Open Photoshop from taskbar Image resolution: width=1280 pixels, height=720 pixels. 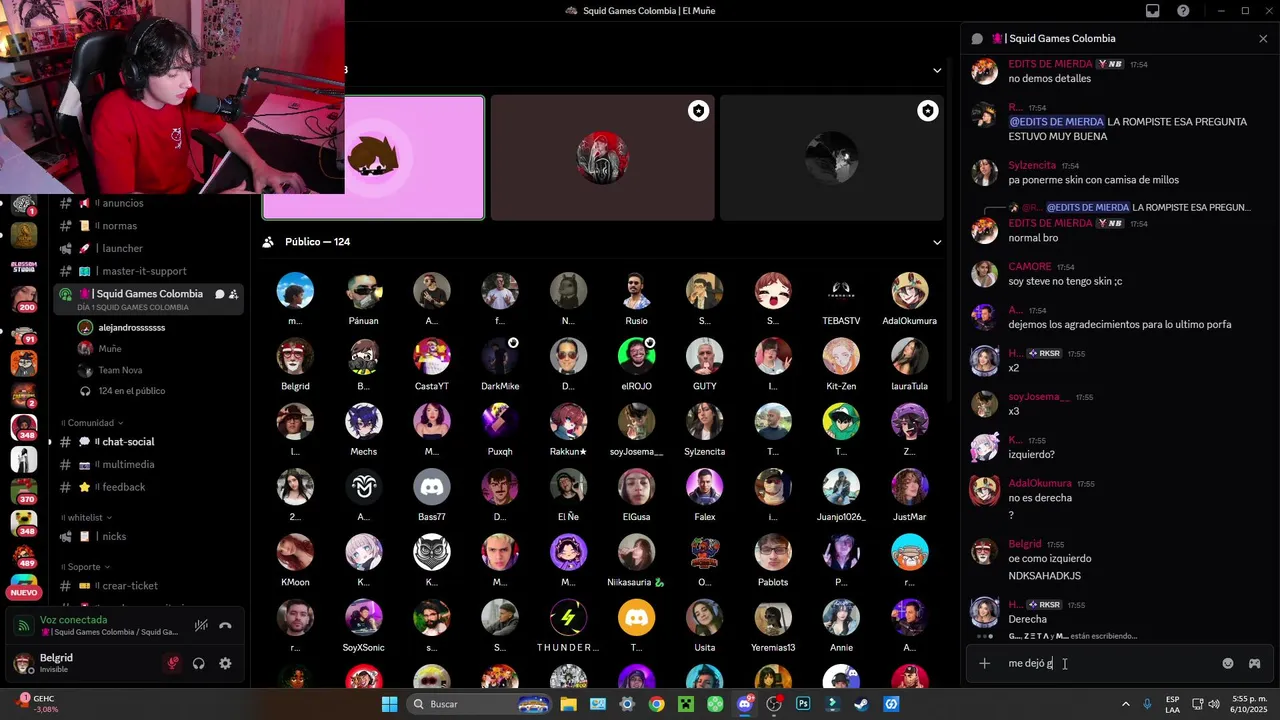point(803,704)
